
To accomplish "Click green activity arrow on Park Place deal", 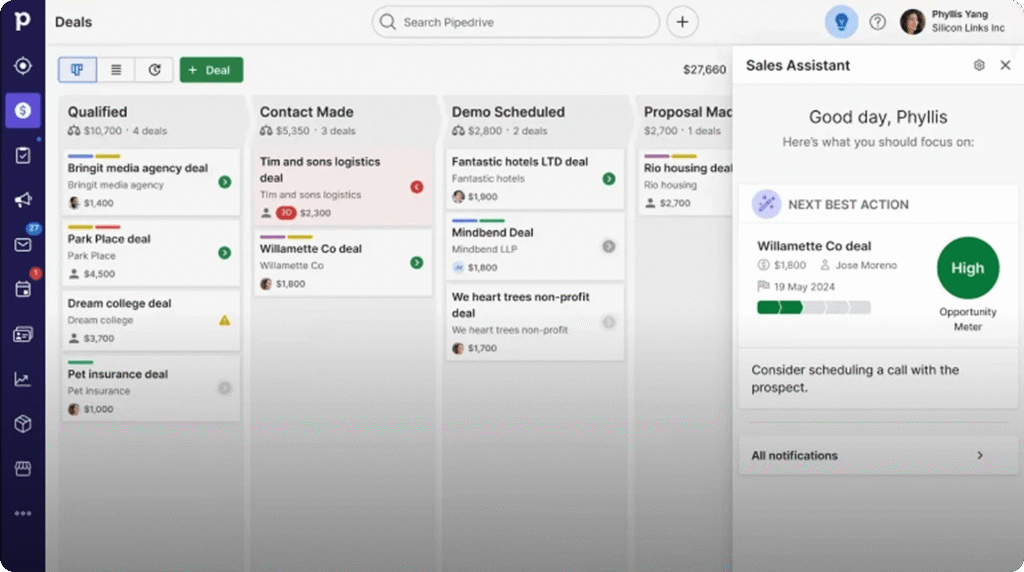I will [225, 253].
